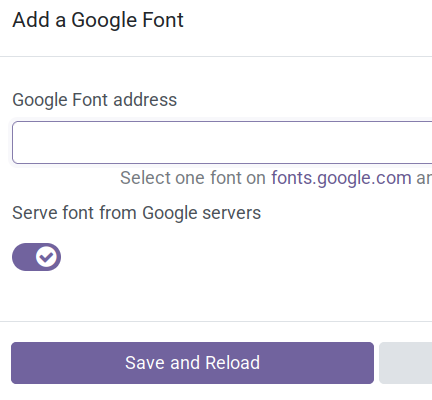Screen dimensions: 432x400
Task: Click the middle of the empty font address field
Action: (x=222, y=143)
